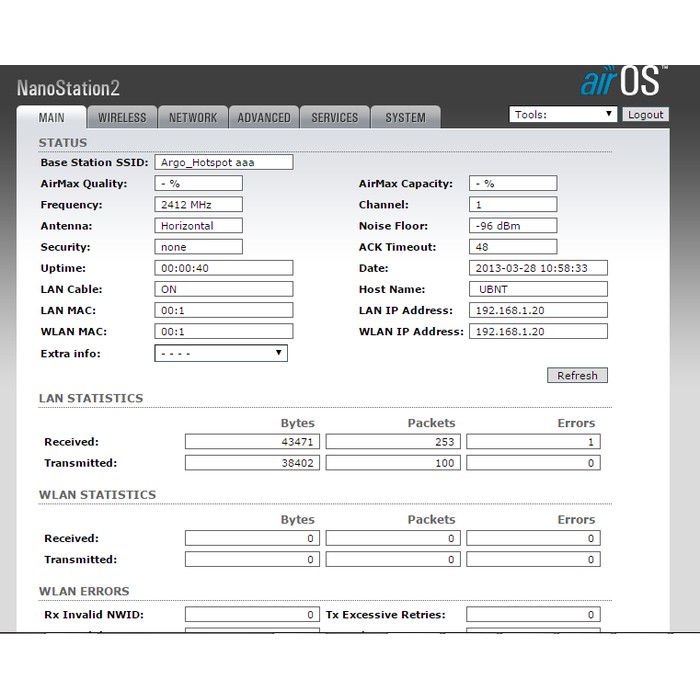Click the LAN MAC address field
Screen dimensions: 700x700
[x=224, y=310]
